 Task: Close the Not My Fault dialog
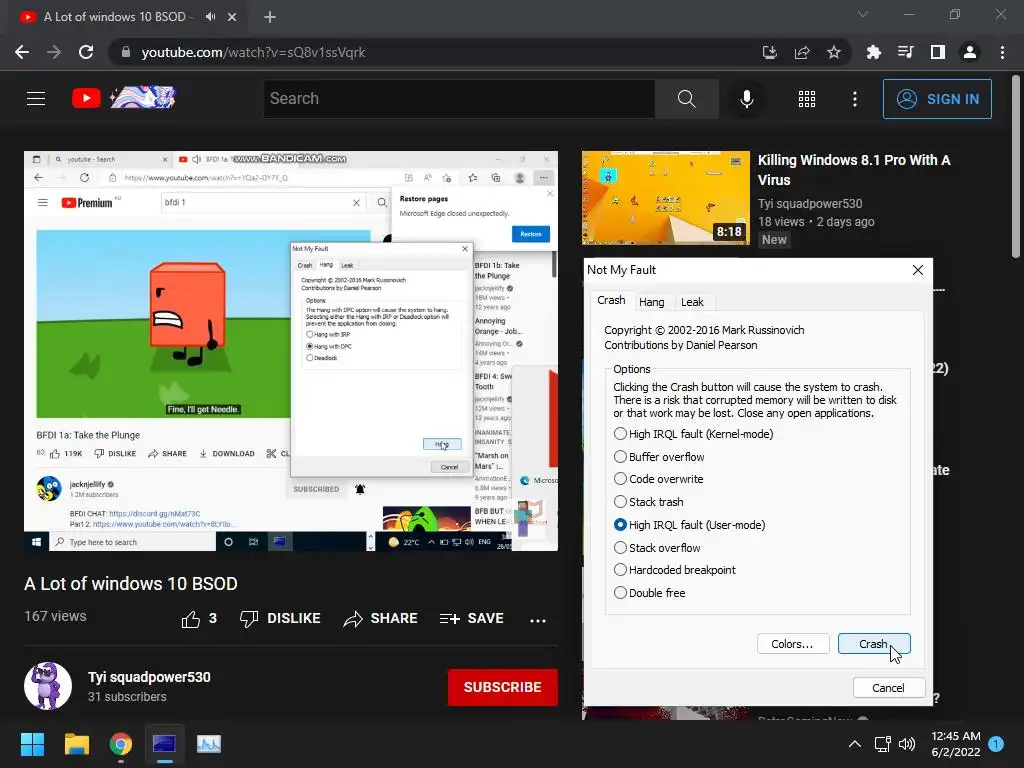pyautogui.click(x=918, y=270)
